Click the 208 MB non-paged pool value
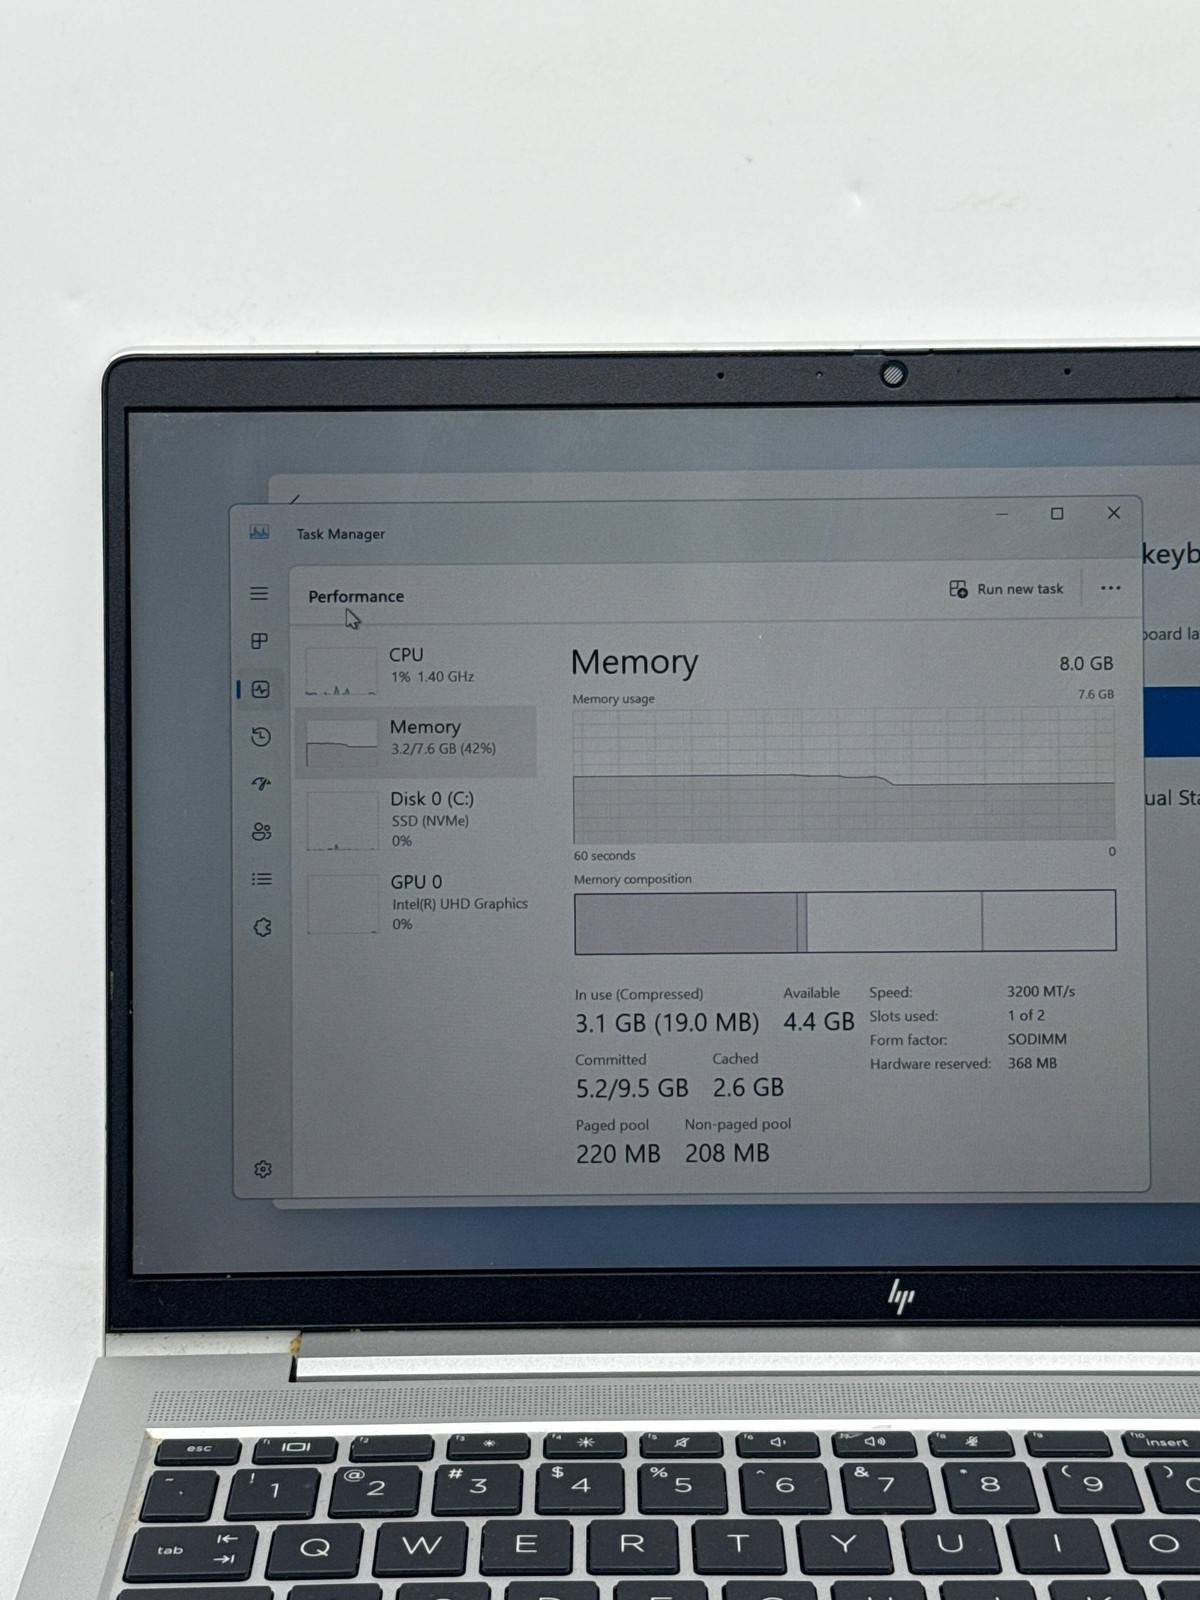The height and width of the screenshot is (1600, 1200). [727, 1153]
